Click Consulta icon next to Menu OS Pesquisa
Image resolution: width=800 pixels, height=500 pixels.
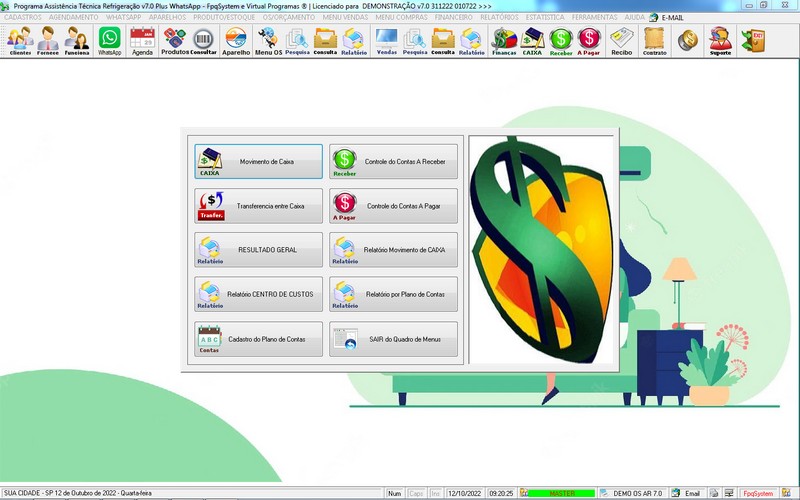(325, 41)
